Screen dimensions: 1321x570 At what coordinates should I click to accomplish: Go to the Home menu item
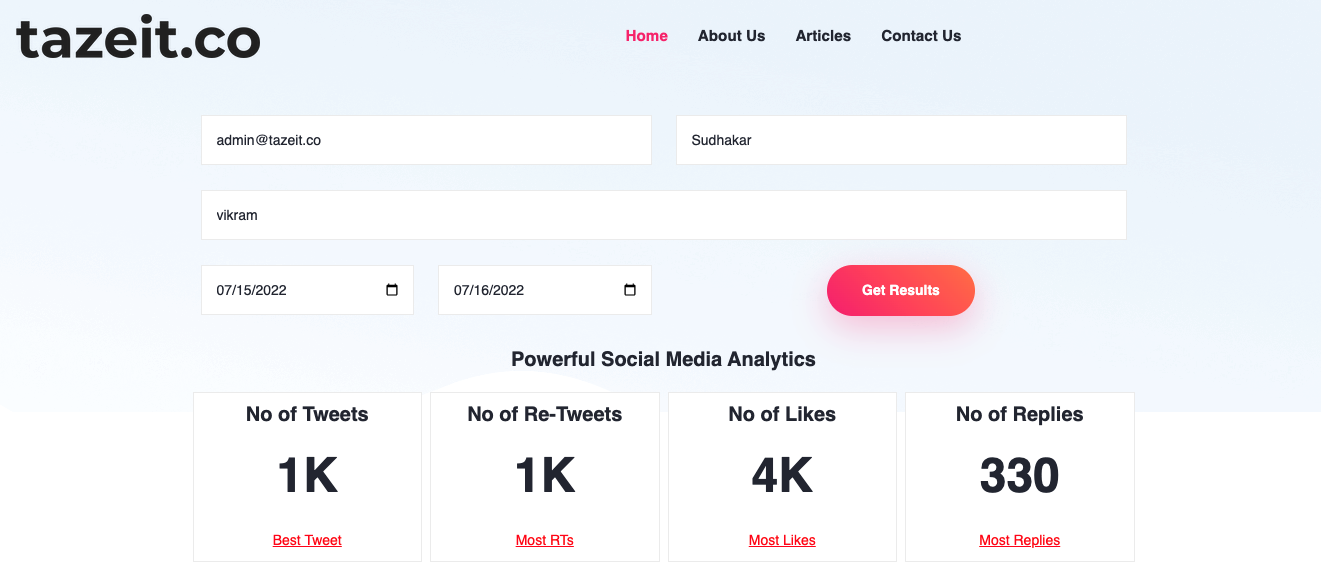pos(646,36)
